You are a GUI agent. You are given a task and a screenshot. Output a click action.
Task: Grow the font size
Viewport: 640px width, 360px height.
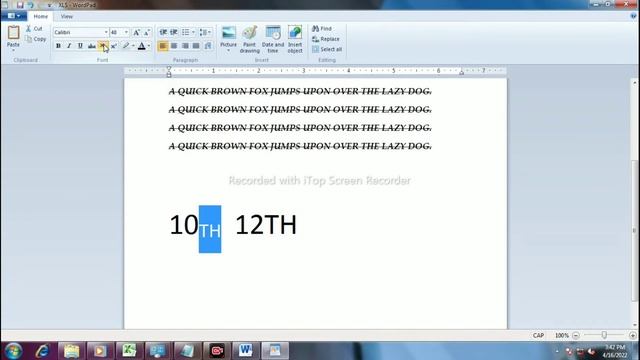[136, 32]
